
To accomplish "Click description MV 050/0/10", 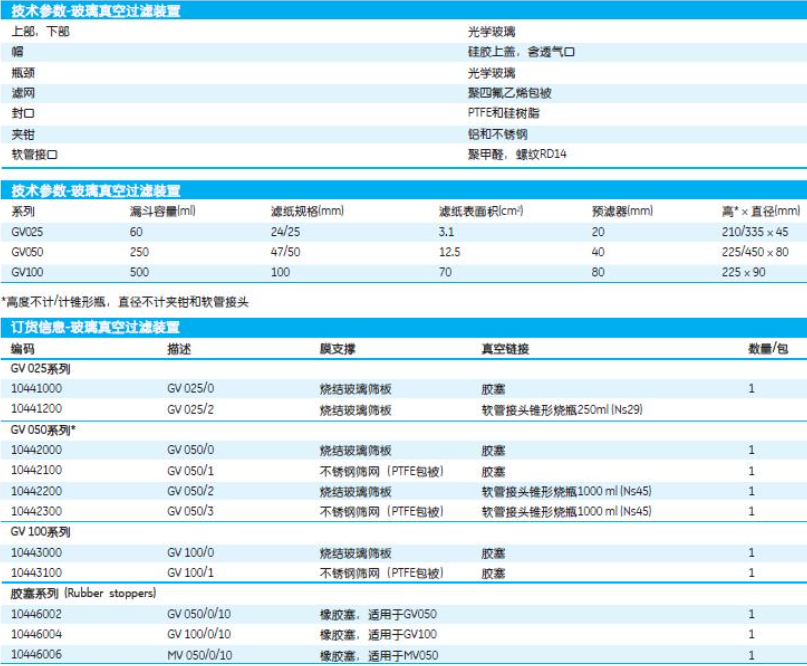I will [x=200, y=655].
